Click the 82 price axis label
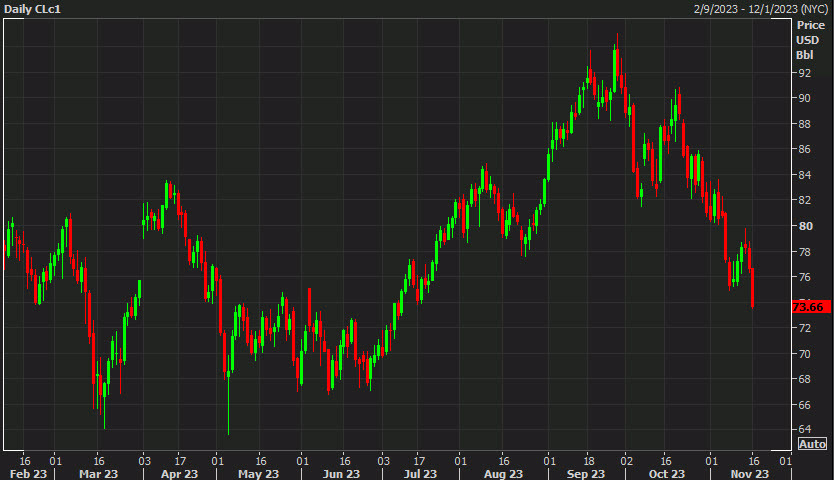The image size is (834, 480). click(804, 200)
